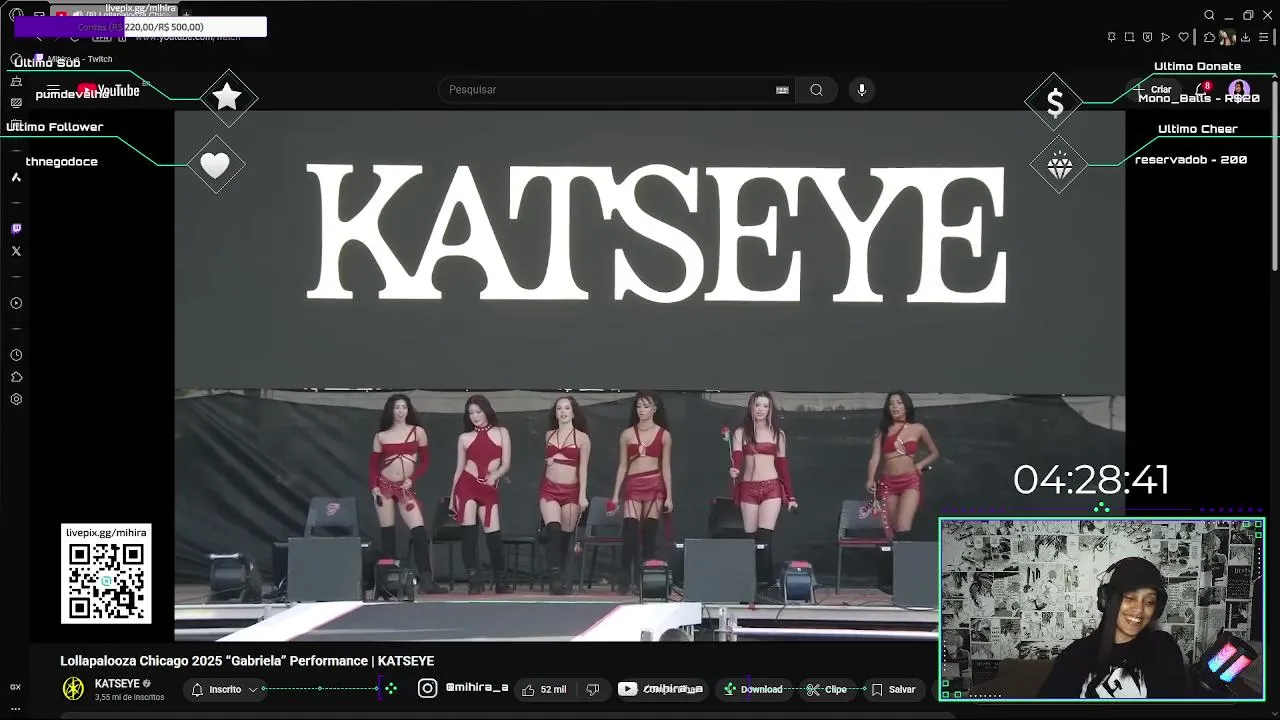This screenshot has height=720, width=1280.
Task: Open the Settings gear in sidebar
Action: [16, 399]
